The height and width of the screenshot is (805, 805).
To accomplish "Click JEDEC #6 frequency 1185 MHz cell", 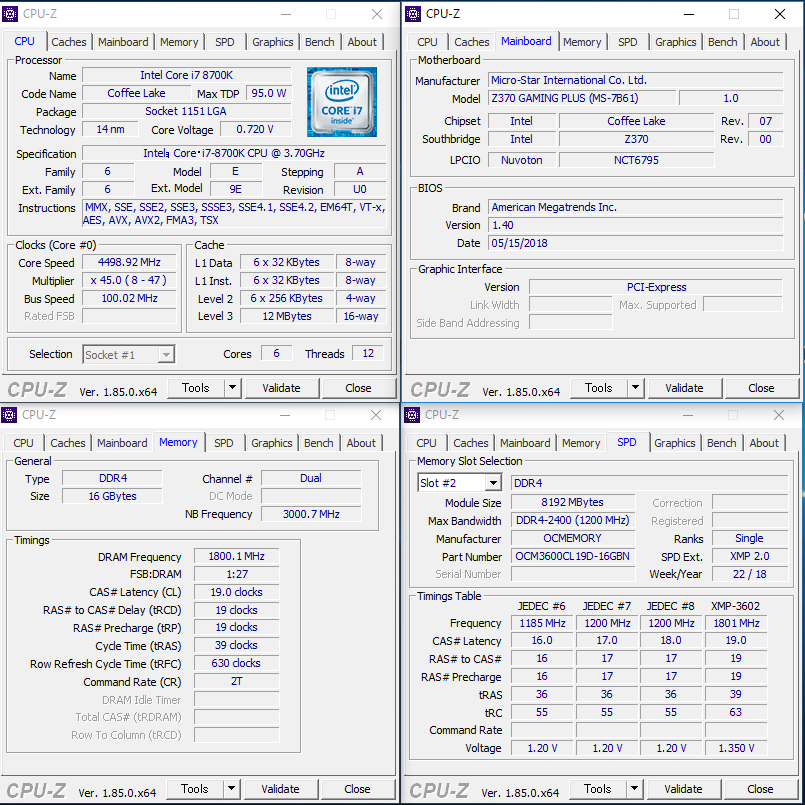I will (542, 623).
